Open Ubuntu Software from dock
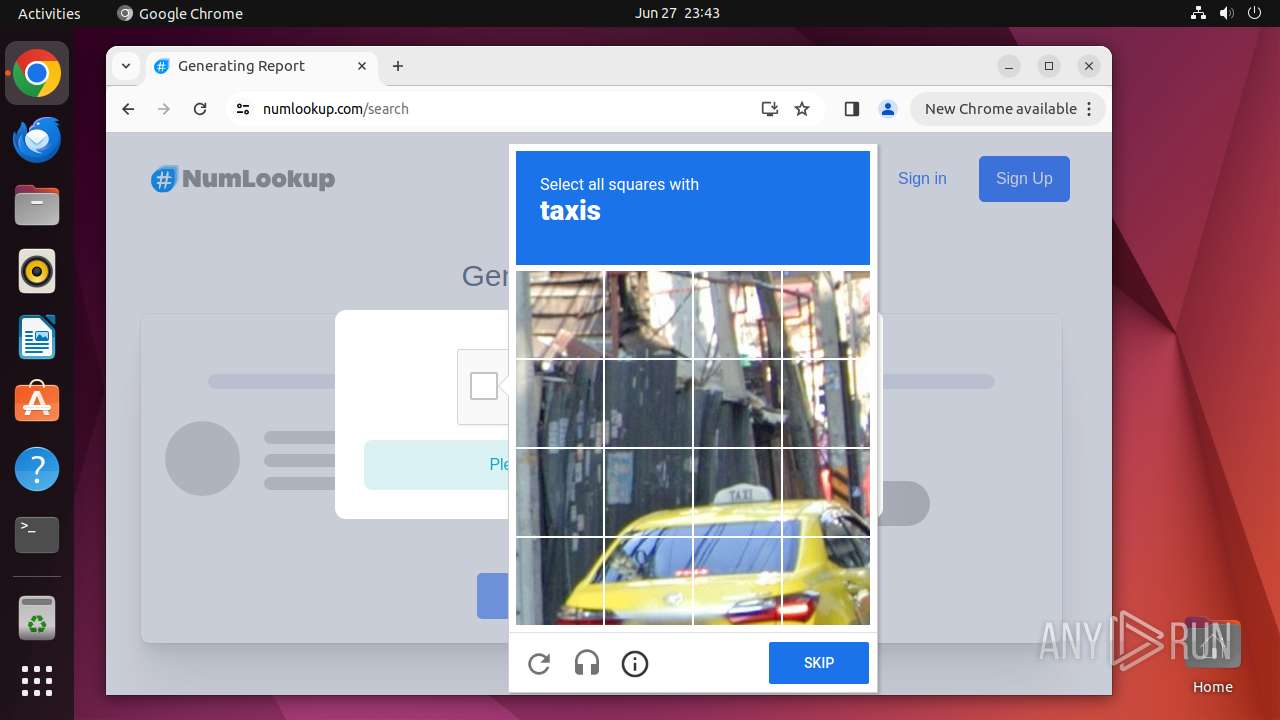1280x720 pixels. point(37,403)
